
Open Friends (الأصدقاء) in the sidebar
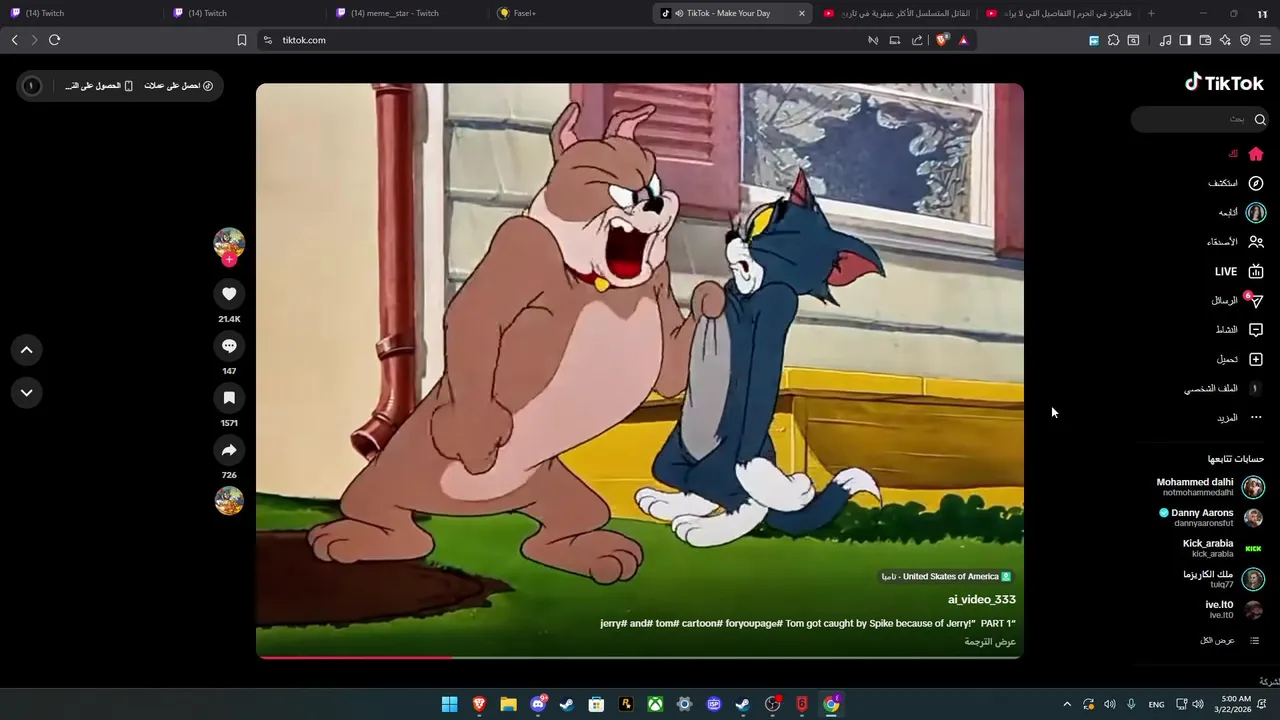pyautogui.click(x=1235, y=242)
